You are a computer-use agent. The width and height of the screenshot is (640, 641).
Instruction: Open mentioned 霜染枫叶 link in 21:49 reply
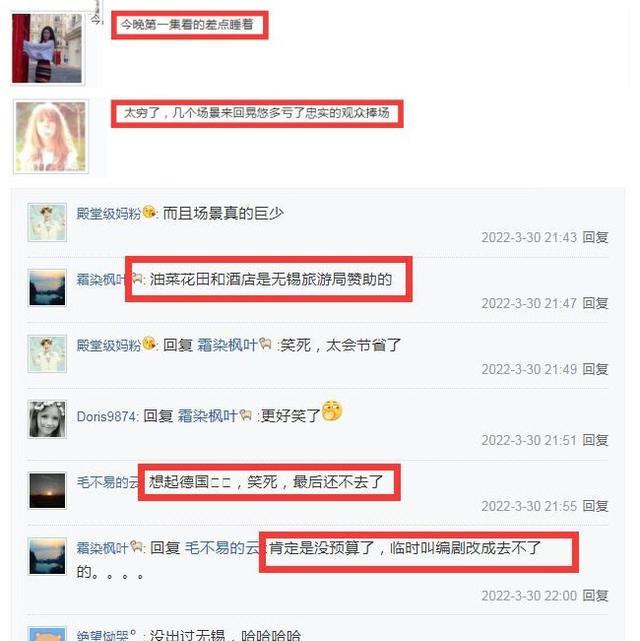[x=227, y=345]
